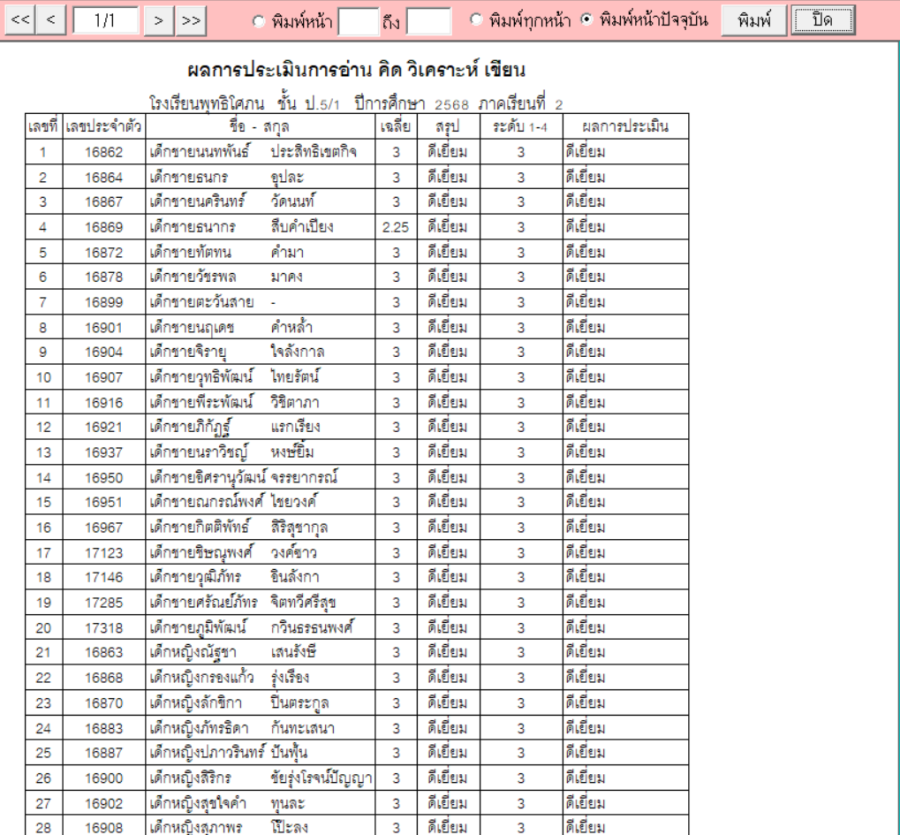Select the พิมพ์หน้า page range radio button
This screenshot has height=835, width=900.
tap(259, 21)
